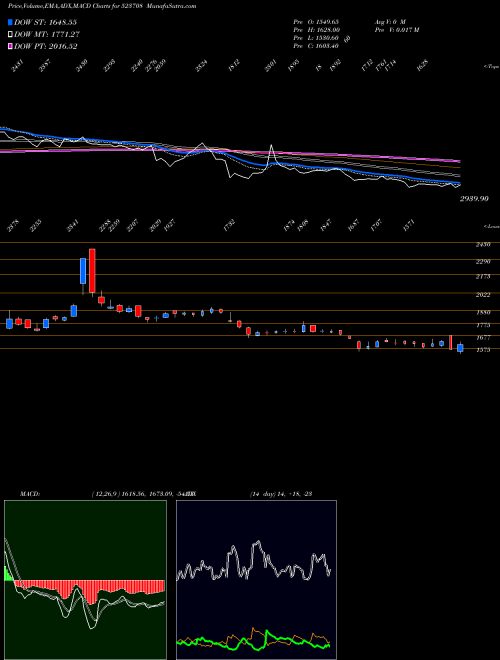Click the last blue candlestick at chart's right edge
This screenshot has height=660, width=500.
pyautogui.click(x=460, y=348)
